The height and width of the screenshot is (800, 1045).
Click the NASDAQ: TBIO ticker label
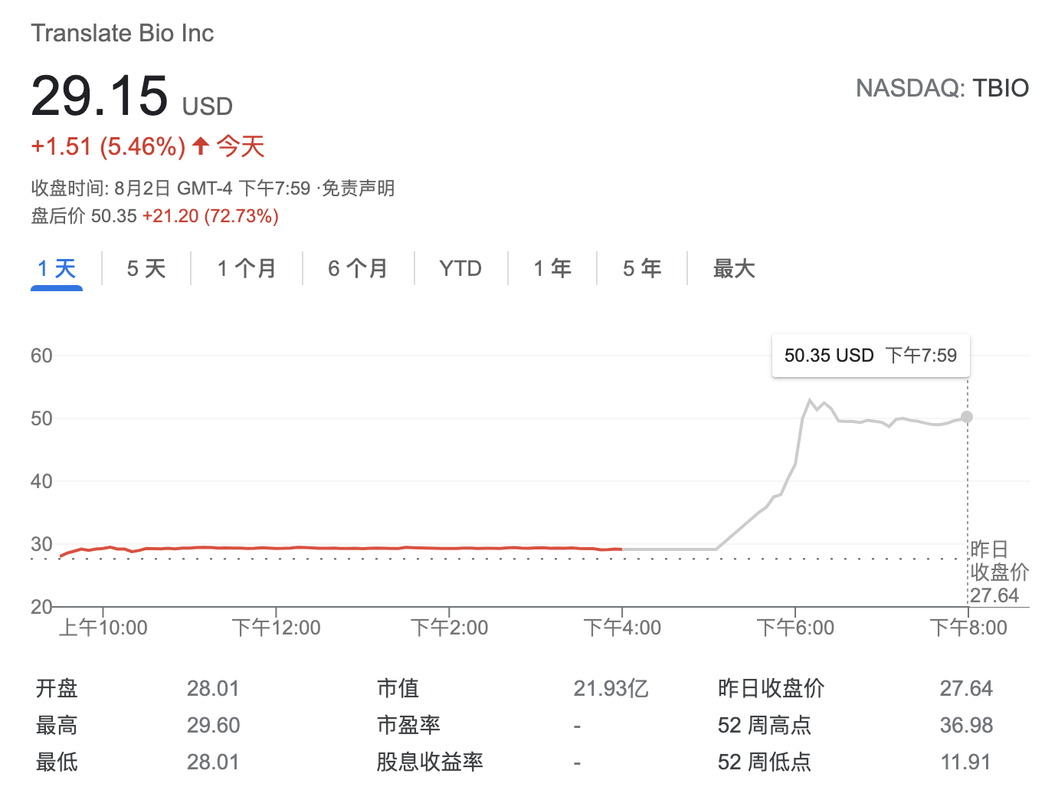coord(942,88)
